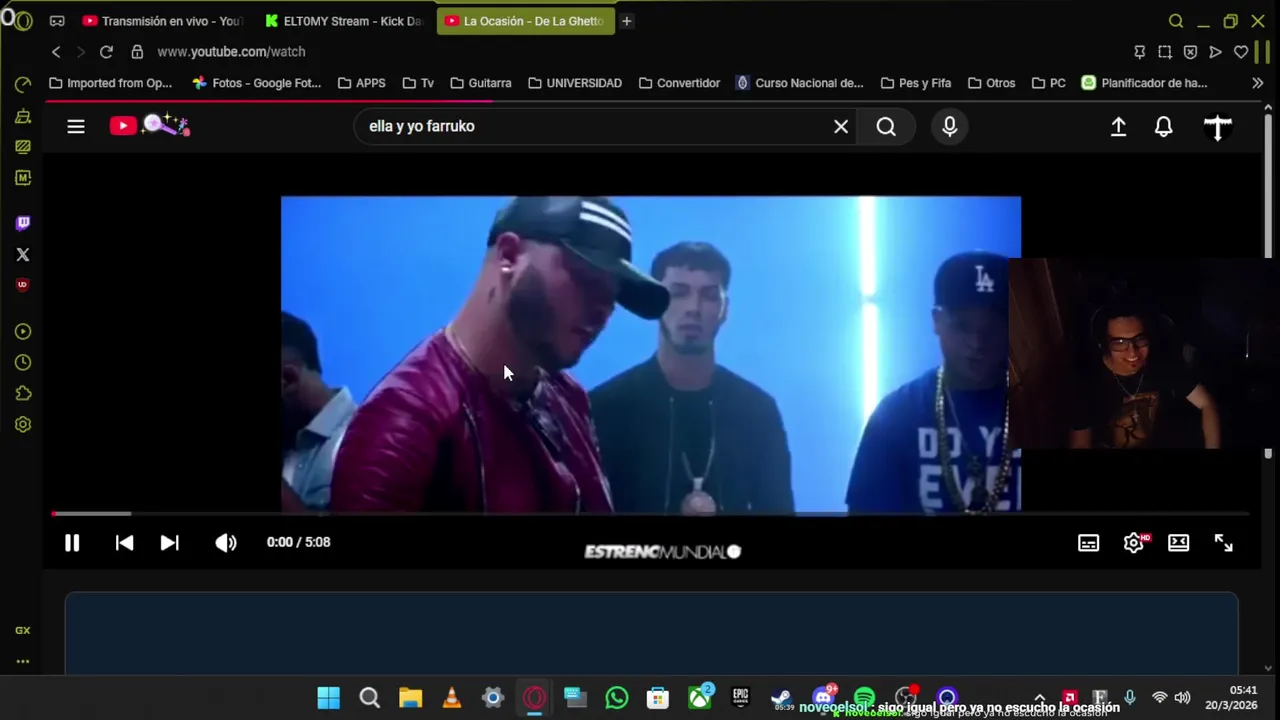This screenshot has width=1280, height=720.
Task: Open the Otros bookmarks folder
Action: tap(991, 83)
